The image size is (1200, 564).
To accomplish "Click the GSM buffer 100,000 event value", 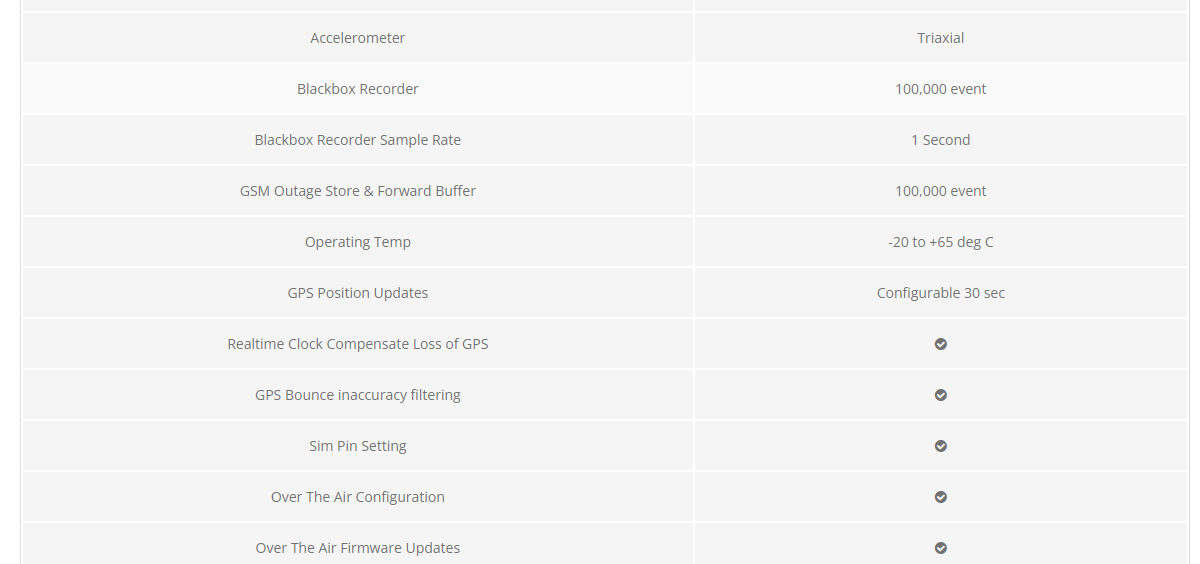I will [x=941, y=191].
